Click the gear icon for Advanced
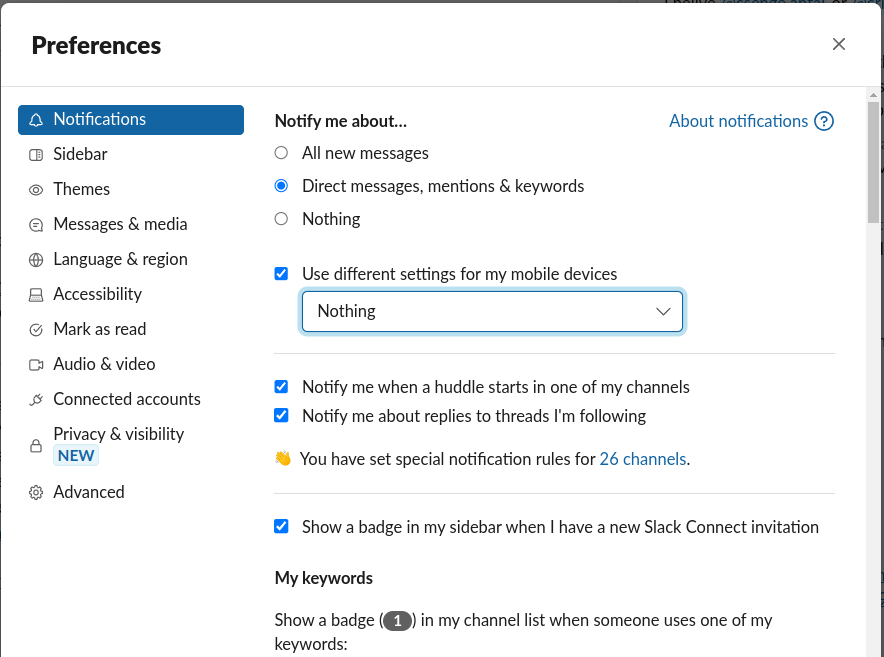 (36, 492)
